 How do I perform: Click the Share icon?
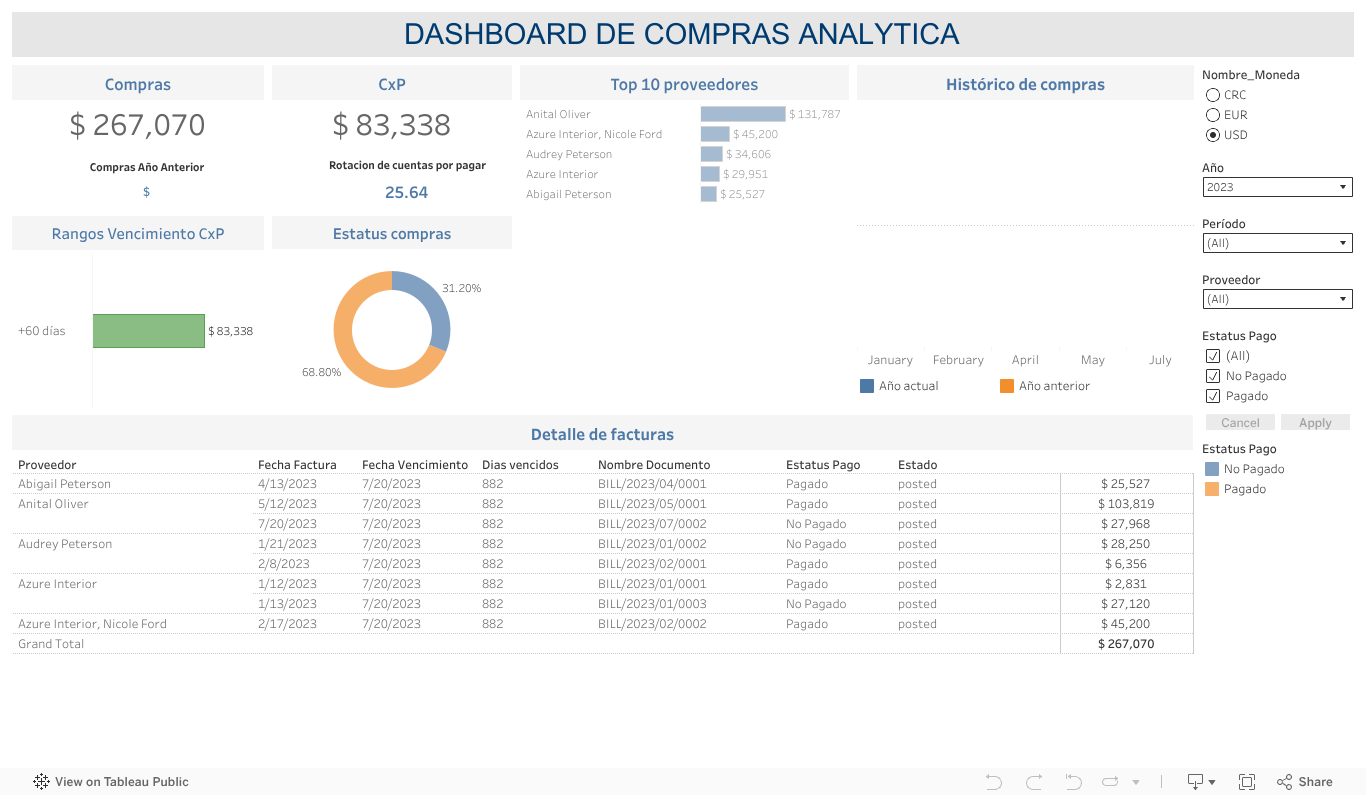1304,782
